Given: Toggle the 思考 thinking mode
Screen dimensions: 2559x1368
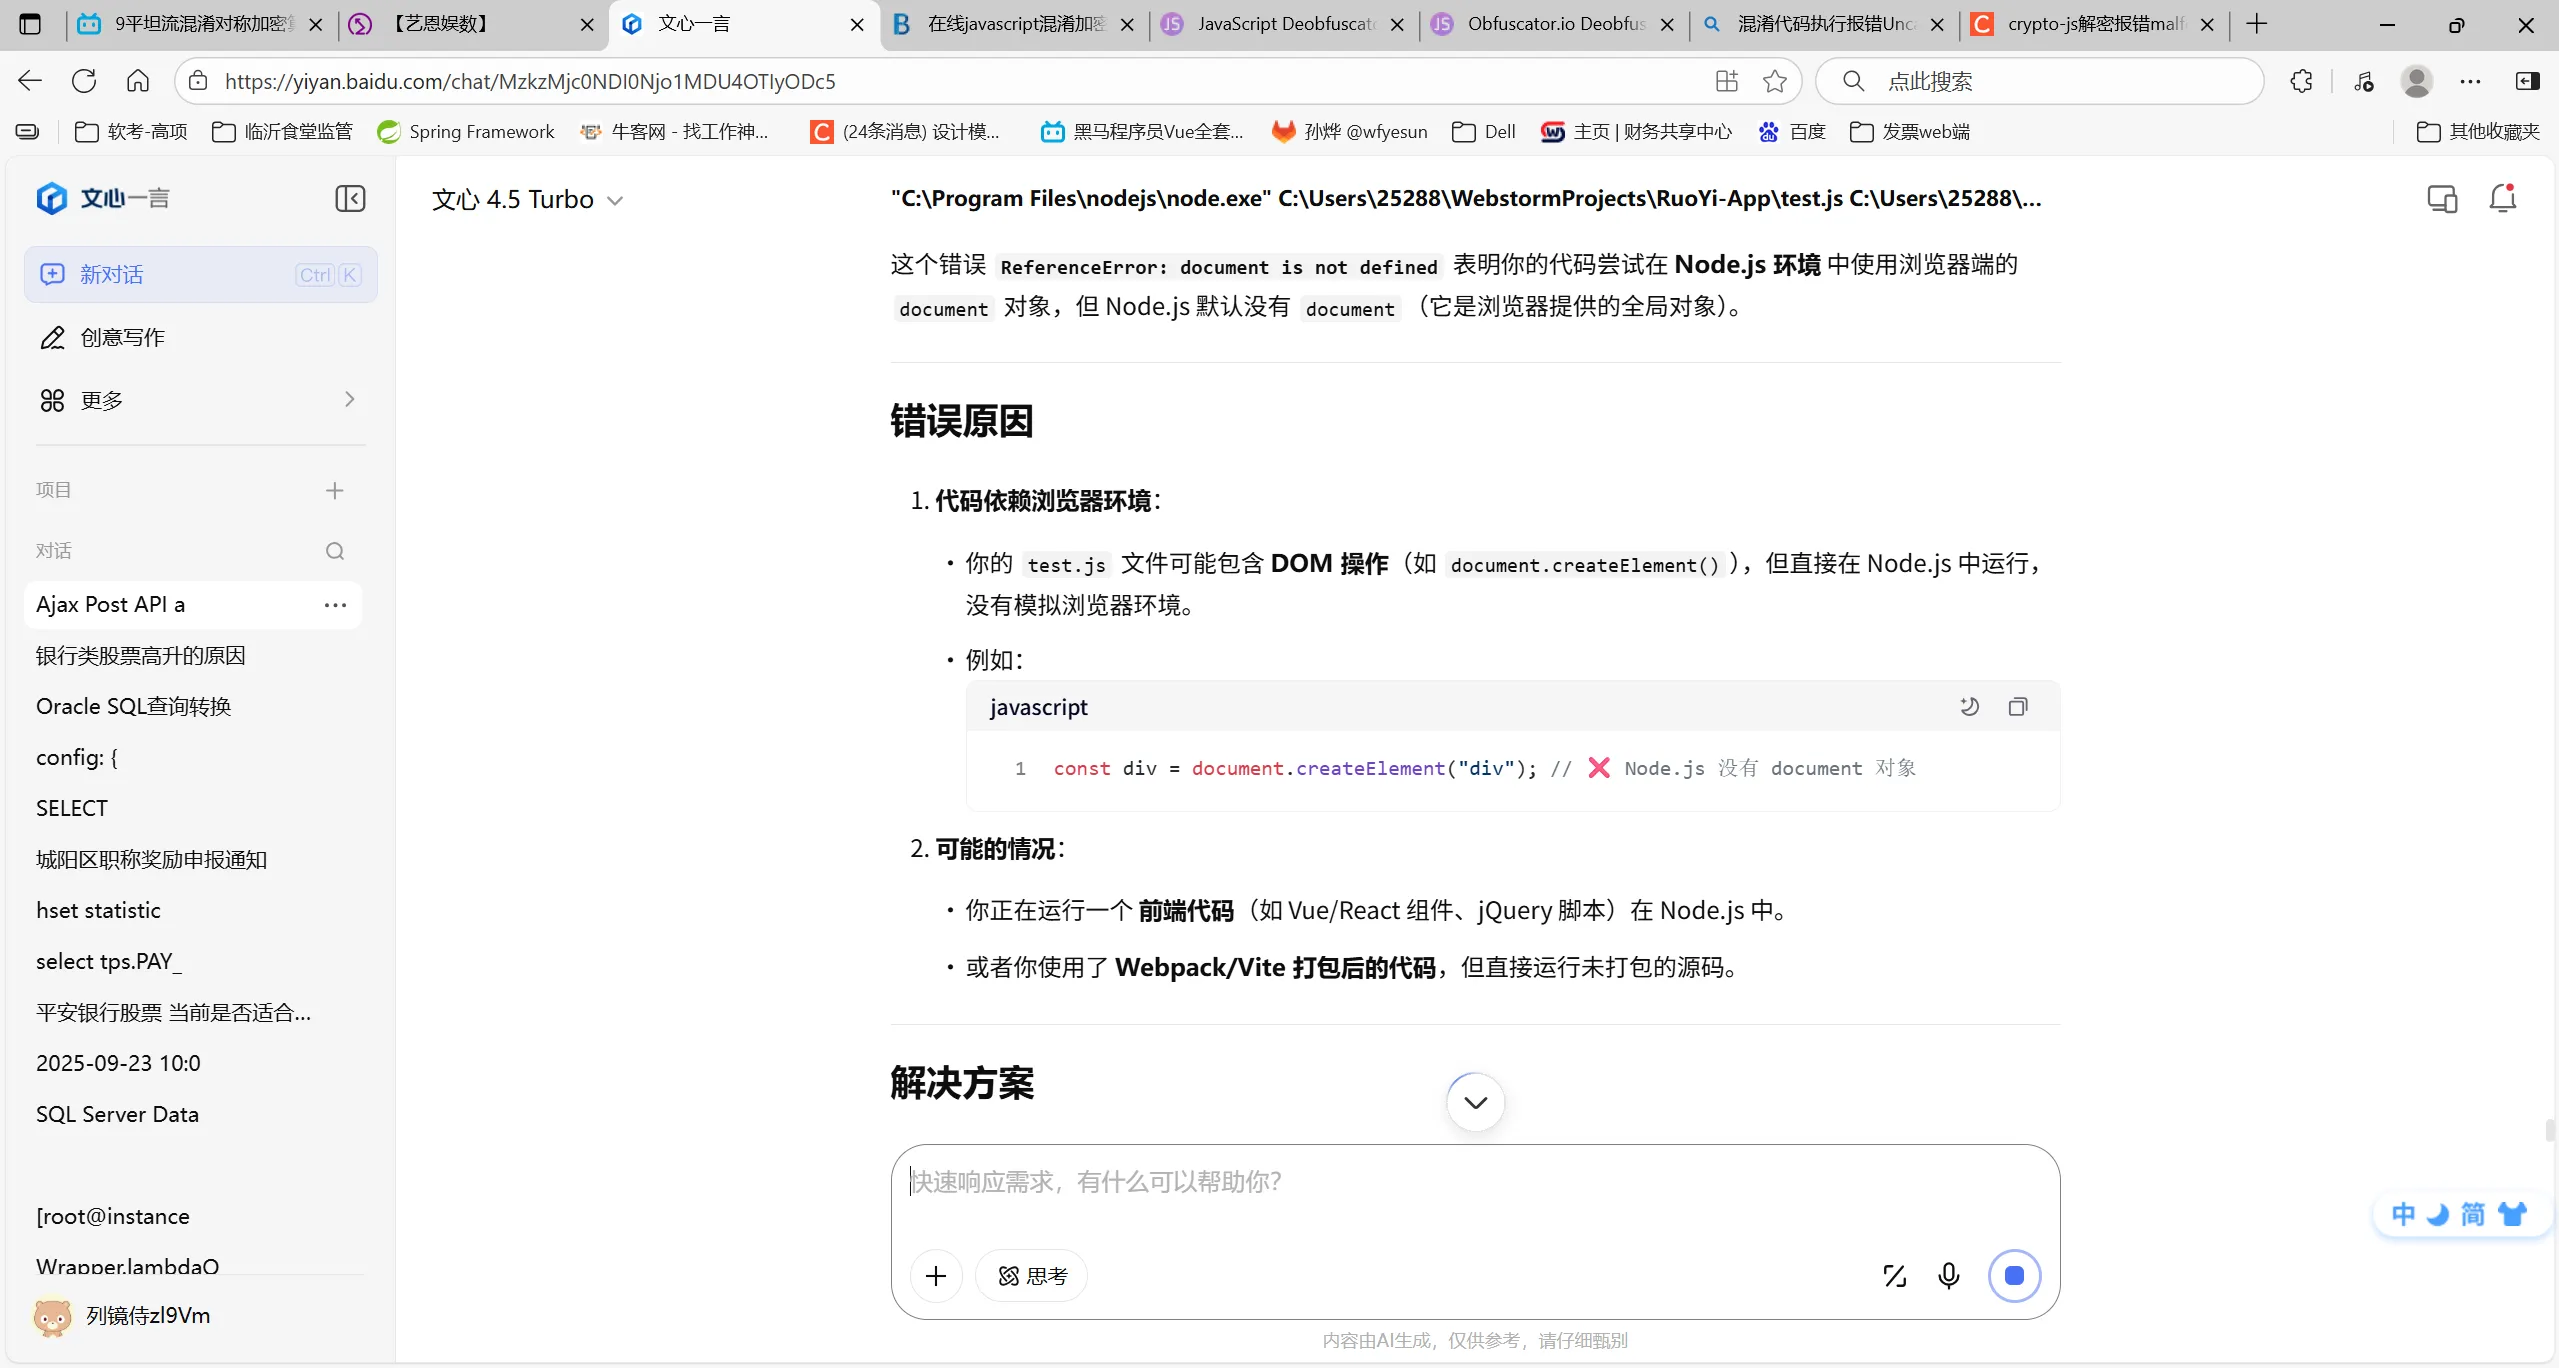Looking at the screenshot, I should click(x=1032, y=1276).
